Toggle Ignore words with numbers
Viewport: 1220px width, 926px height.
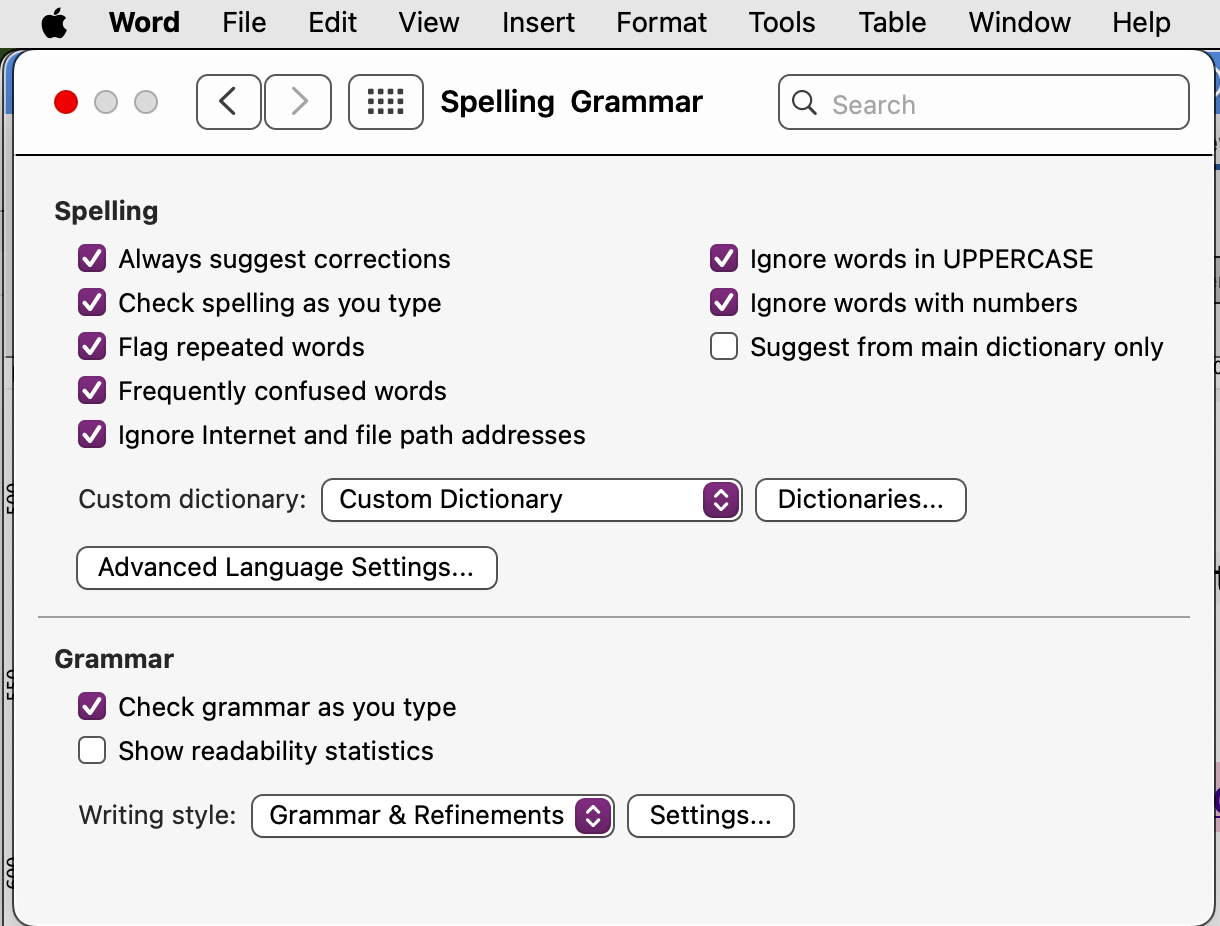(x=724, y=303)
